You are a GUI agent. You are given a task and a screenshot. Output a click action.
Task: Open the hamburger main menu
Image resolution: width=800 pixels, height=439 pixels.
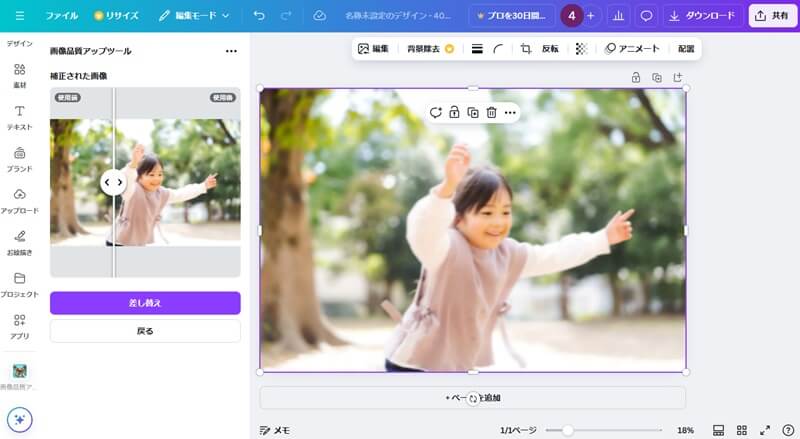click(20, 16)
